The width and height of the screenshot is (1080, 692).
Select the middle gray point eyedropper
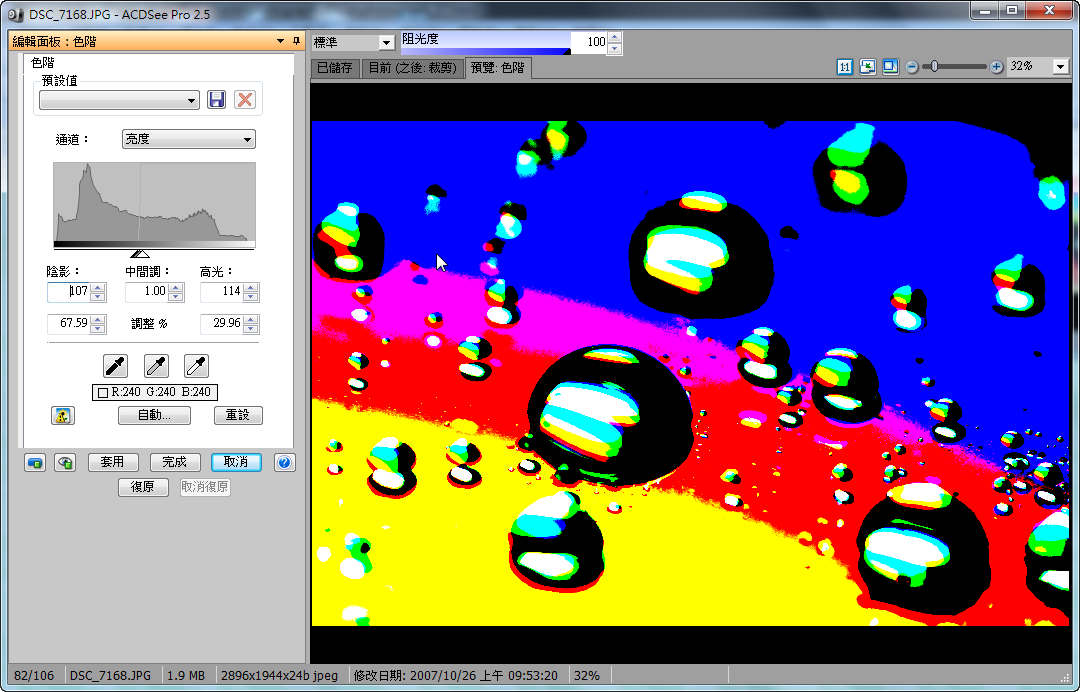click(156, 365)
